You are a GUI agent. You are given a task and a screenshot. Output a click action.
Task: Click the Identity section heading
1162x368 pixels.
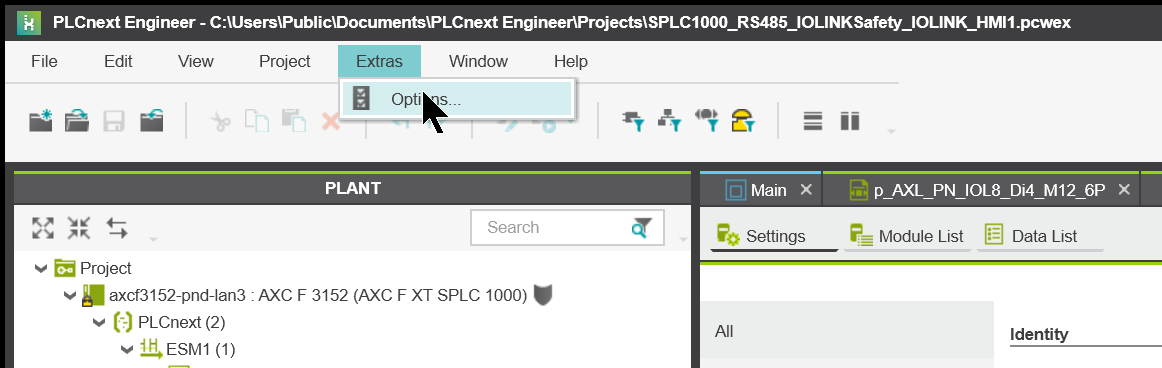tap(1039, 334)
